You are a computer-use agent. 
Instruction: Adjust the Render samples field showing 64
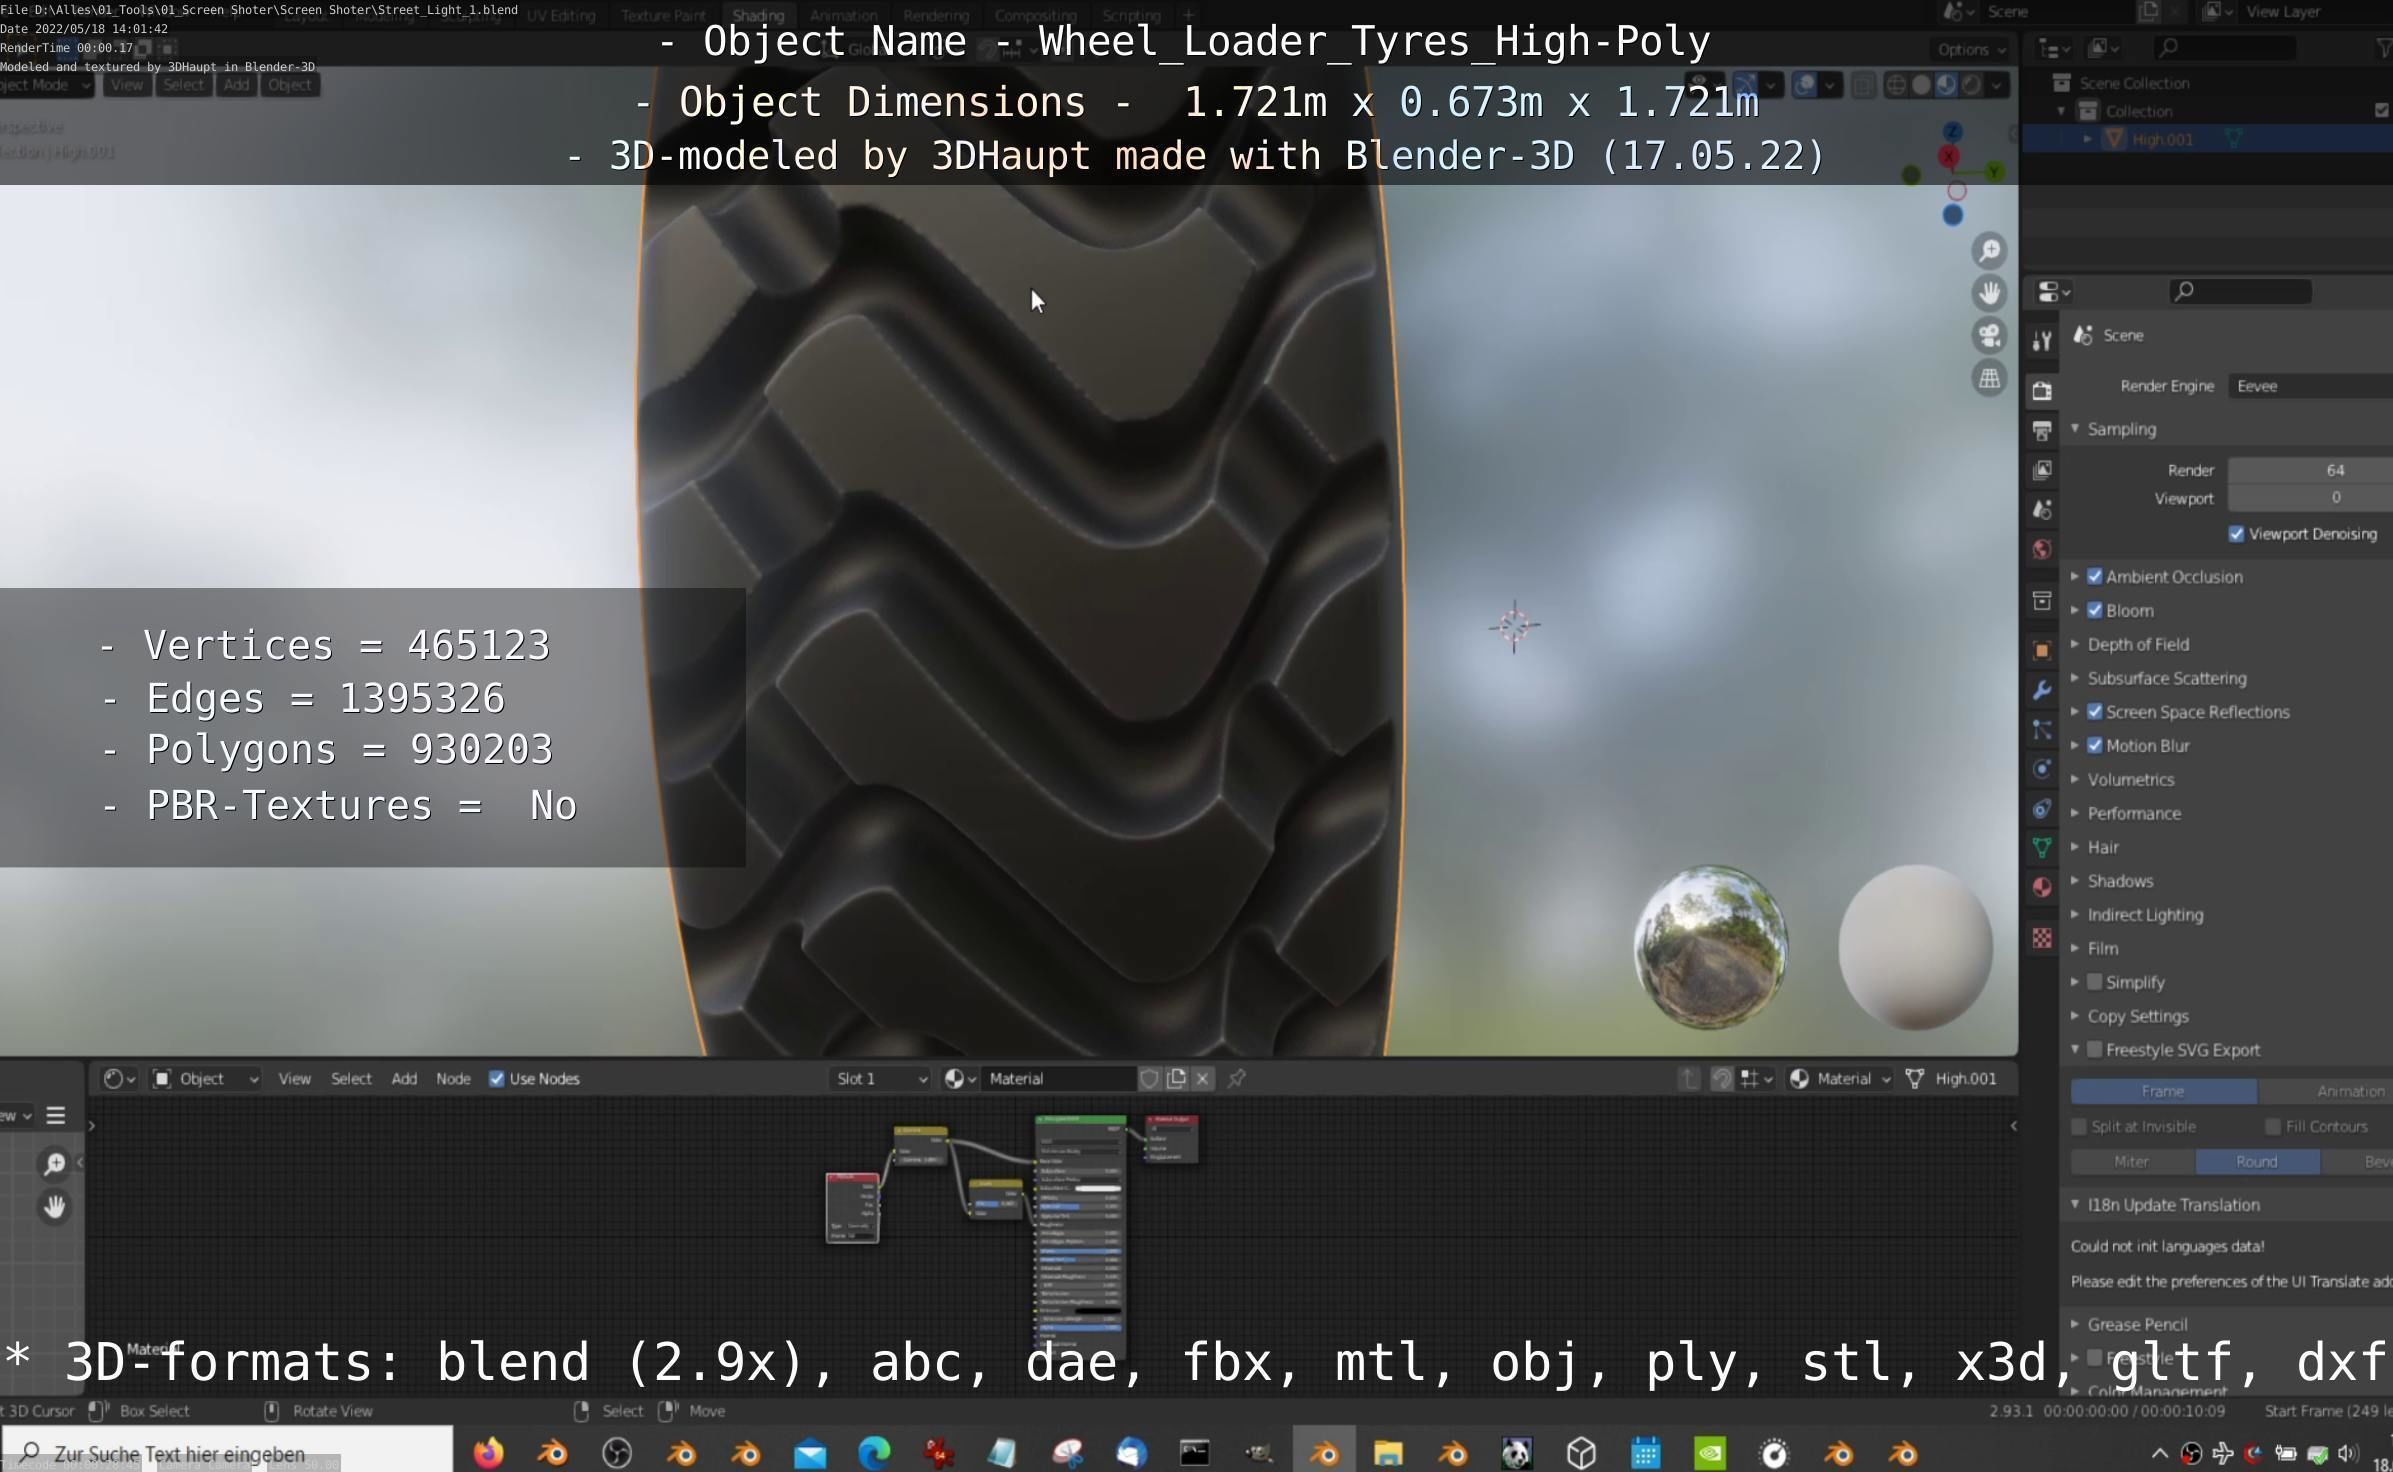[2310, 470]
